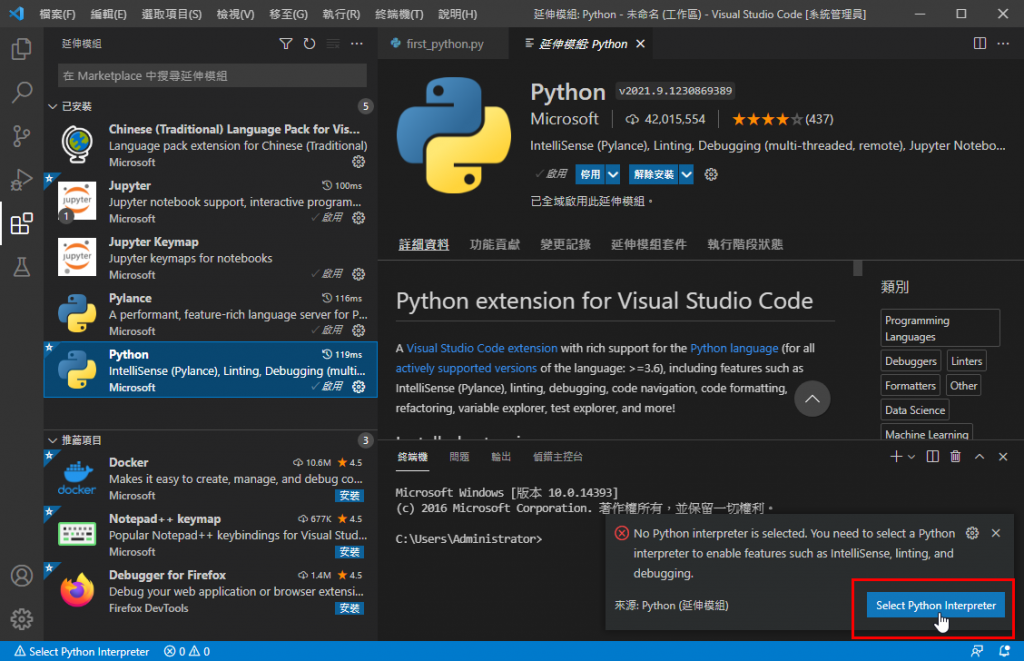Filter extensions with funnel icon
Viewport: 1024px width, 661px height.
285,44
